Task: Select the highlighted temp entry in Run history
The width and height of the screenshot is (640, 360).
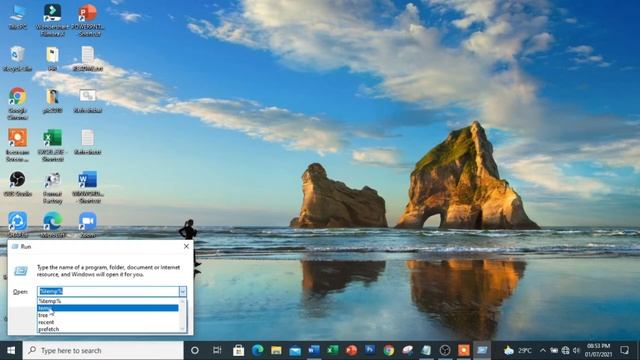Action: coord(108,308)
